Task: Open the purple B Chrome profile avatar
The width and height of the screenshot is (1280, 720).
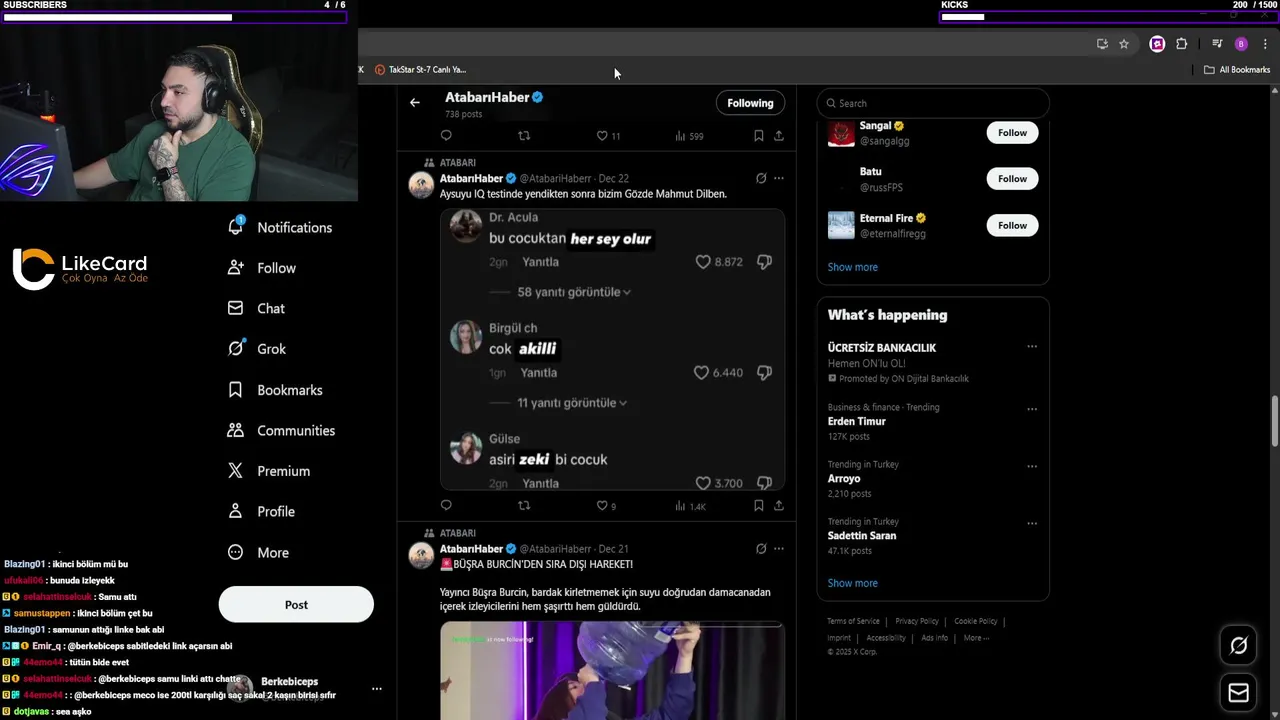Action: point(1241,44)
